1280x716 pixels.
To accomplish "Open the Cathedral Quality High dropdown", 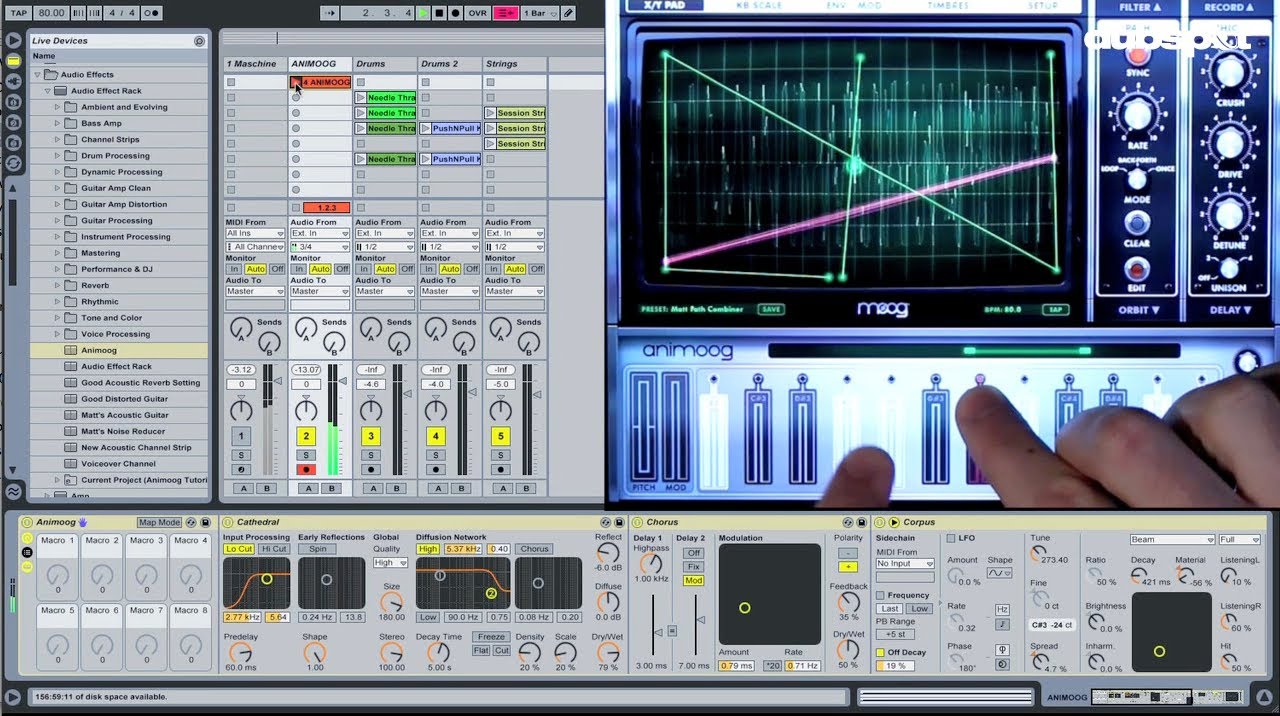I will tap(390, 563).
